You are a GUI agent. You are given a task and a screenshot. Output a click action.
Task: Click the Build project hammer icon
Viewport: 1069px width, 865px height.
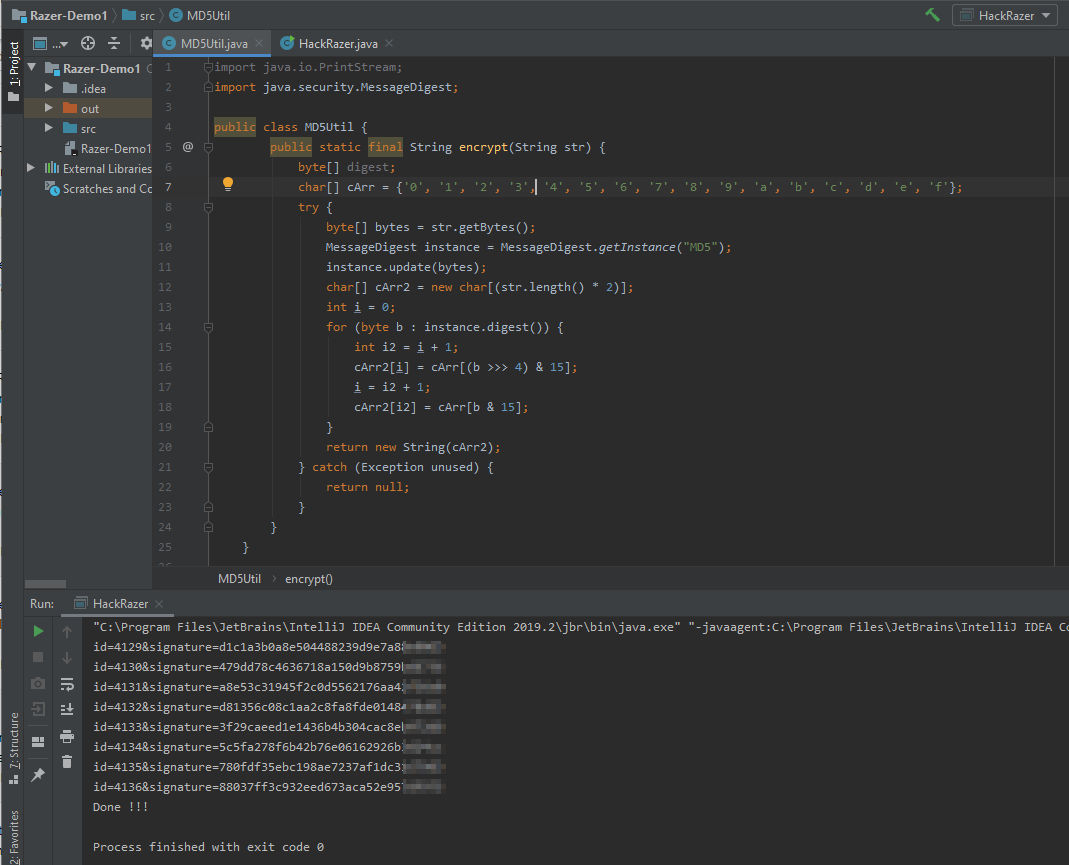pos(932,15)
